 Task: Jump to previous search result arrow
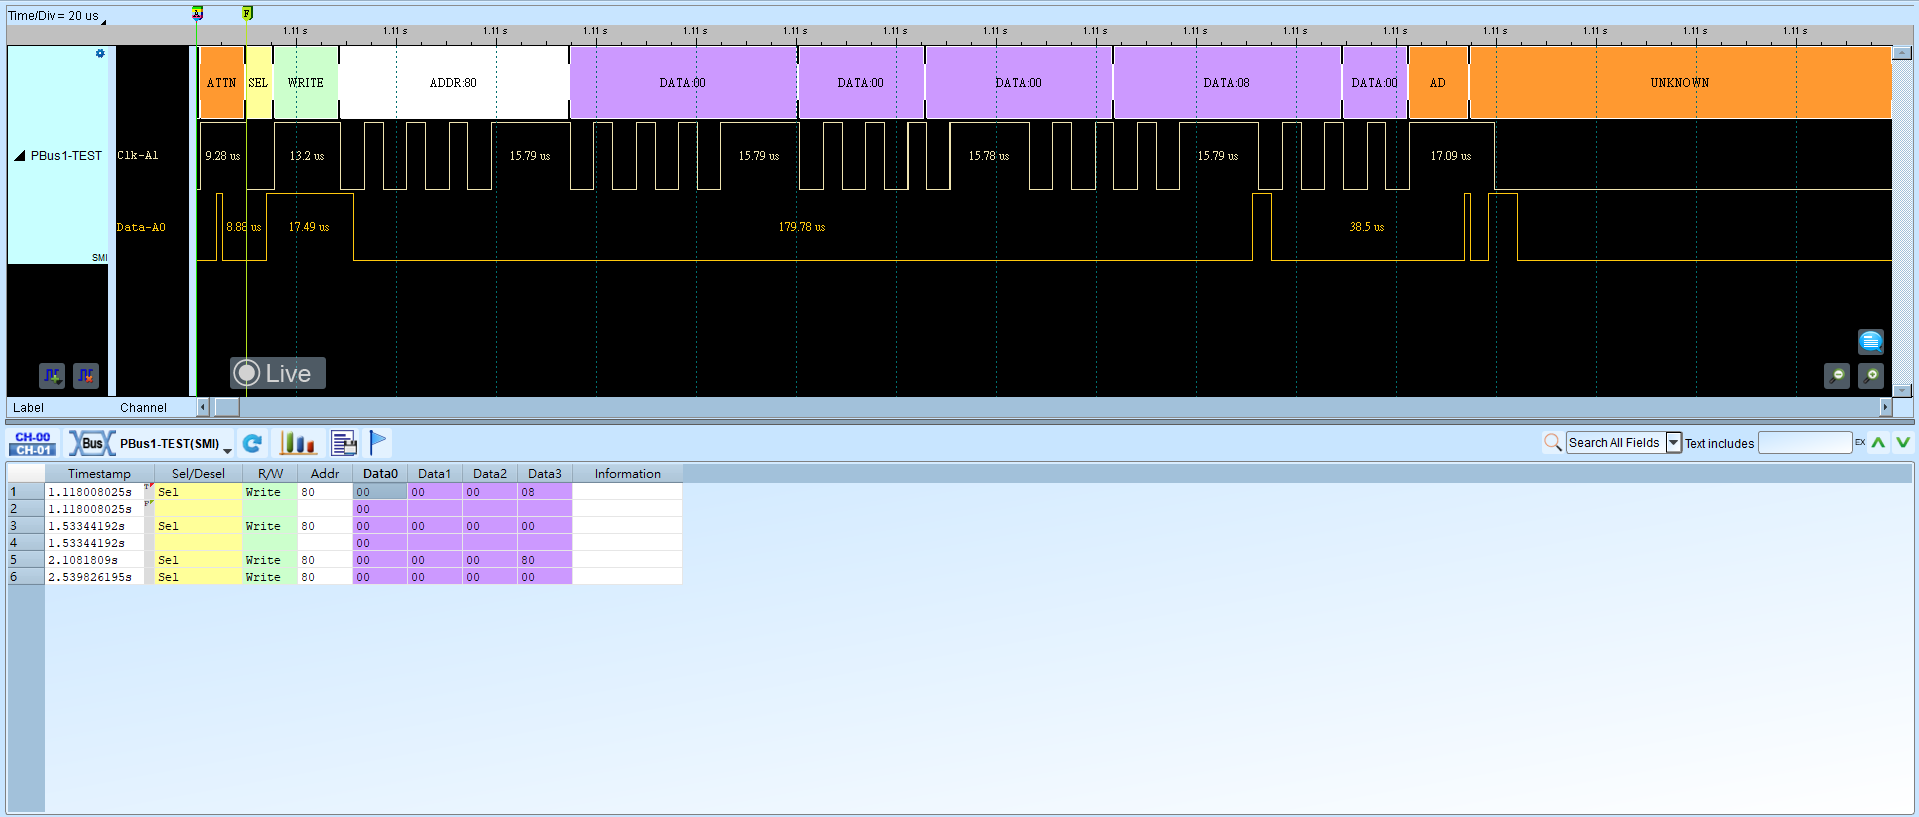1879,442
